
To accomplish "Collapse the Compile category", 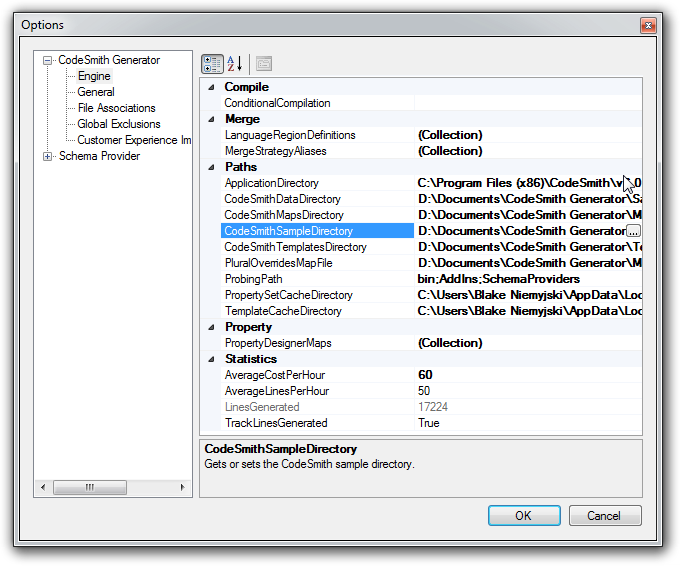I will [211, 87].
